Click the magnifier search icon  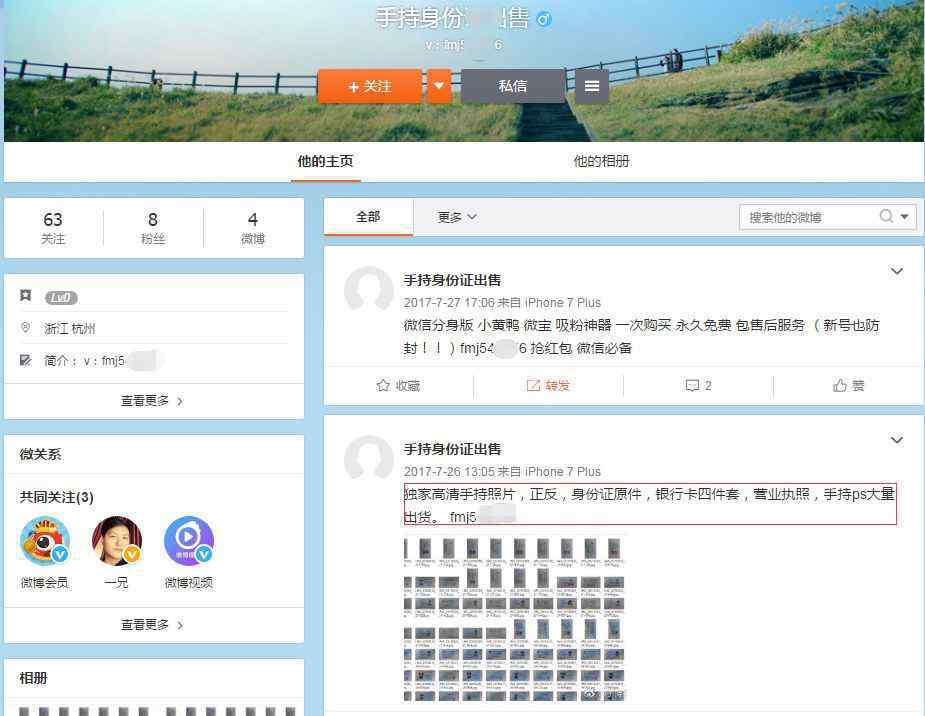(x=886, y=217)
